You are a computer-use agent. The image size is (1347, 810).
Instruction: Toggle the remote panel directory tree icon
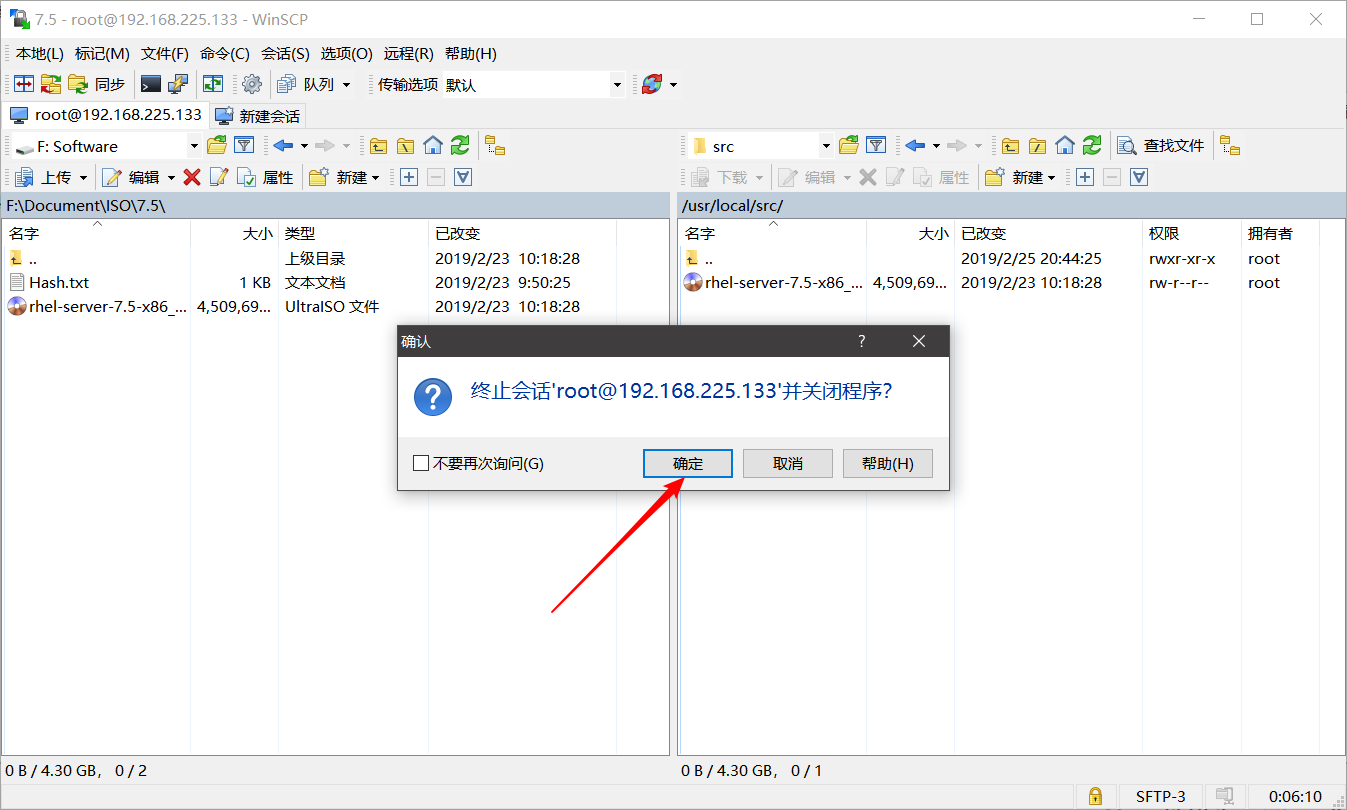point(1229,146)
